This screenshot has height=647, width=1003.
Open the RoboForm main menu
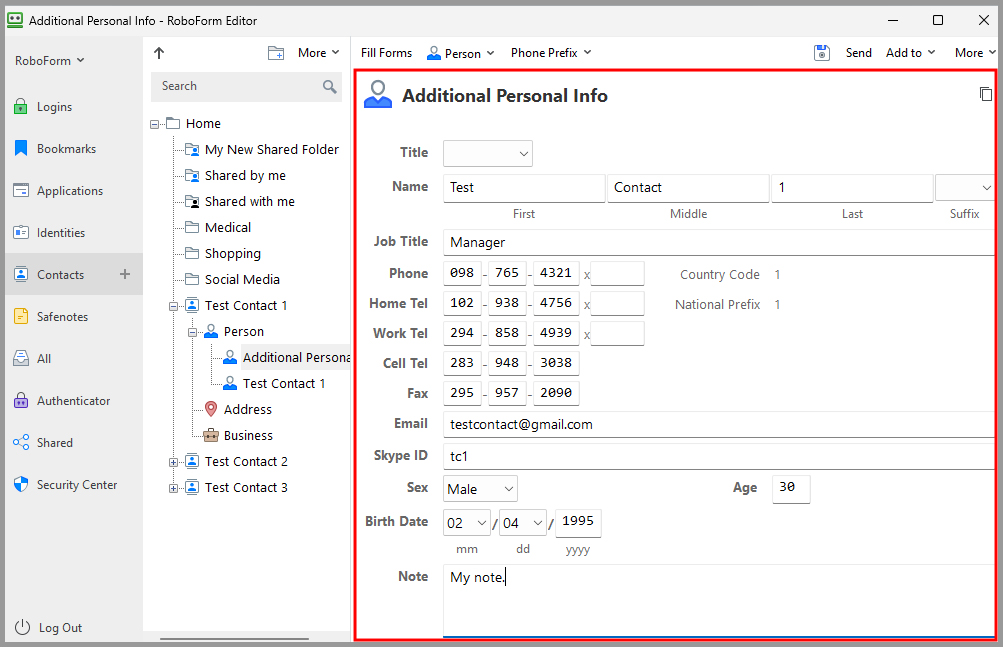point(49,61)
